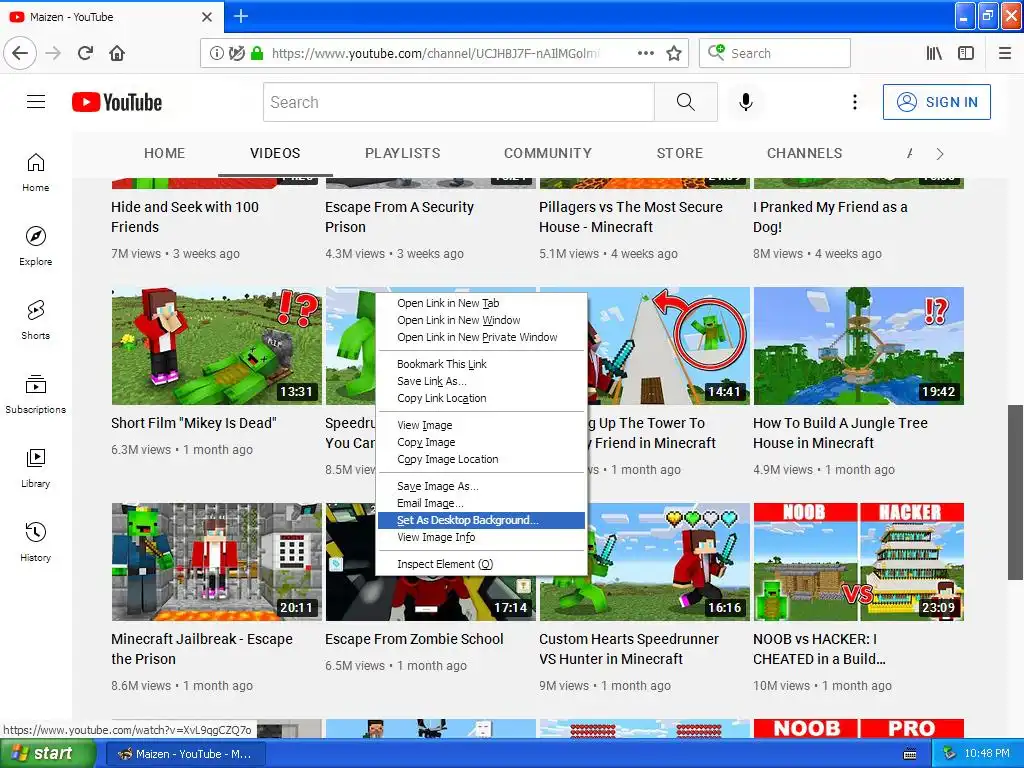Click the tracking protection shield icon
The image size is (1024, 768).
coord(236,54)
